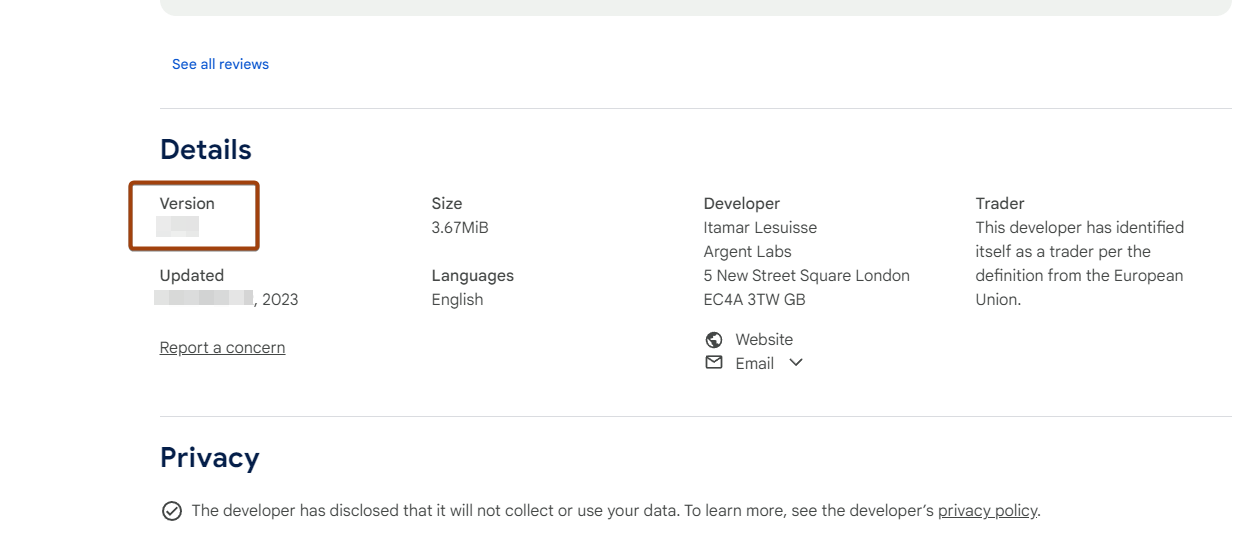Click the Argent Labs company name

[x=747, y=252]
